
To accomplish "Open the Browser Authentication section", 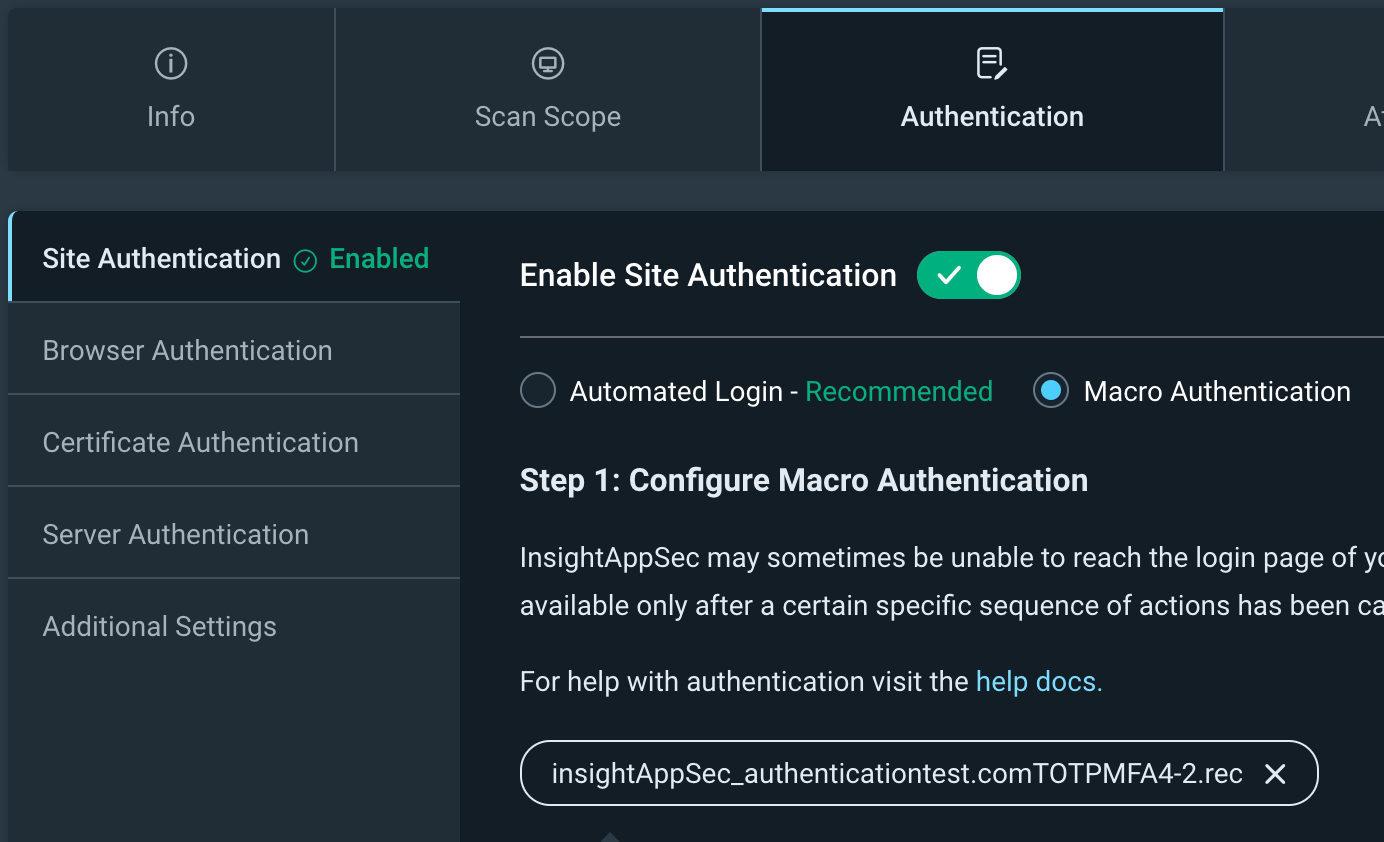I will 188,351.
